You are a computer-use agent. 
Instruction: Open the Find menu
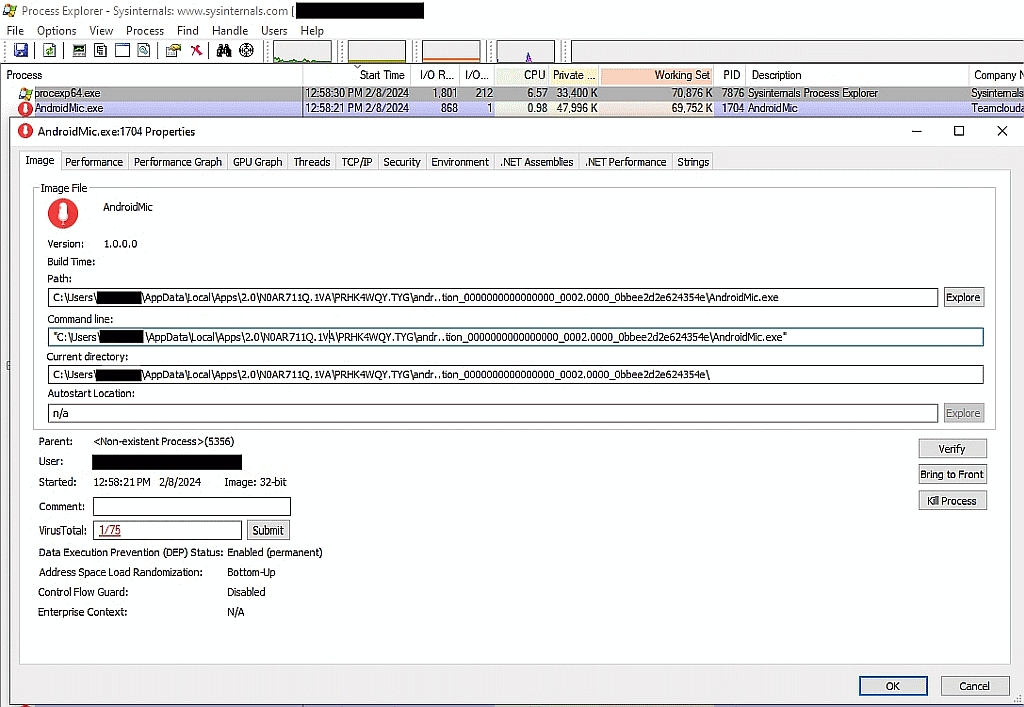(x=187, y=31)
